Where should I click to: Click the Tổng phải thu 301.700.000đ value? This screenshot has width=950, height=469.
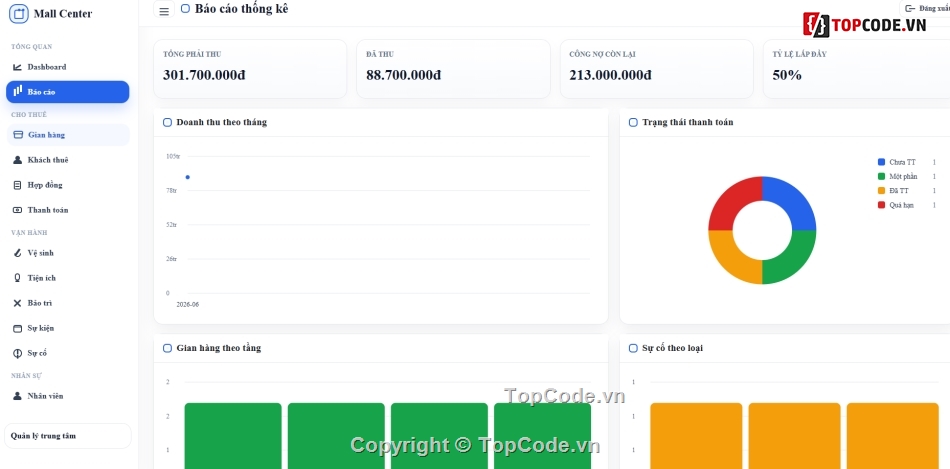(x=204, y=75)
